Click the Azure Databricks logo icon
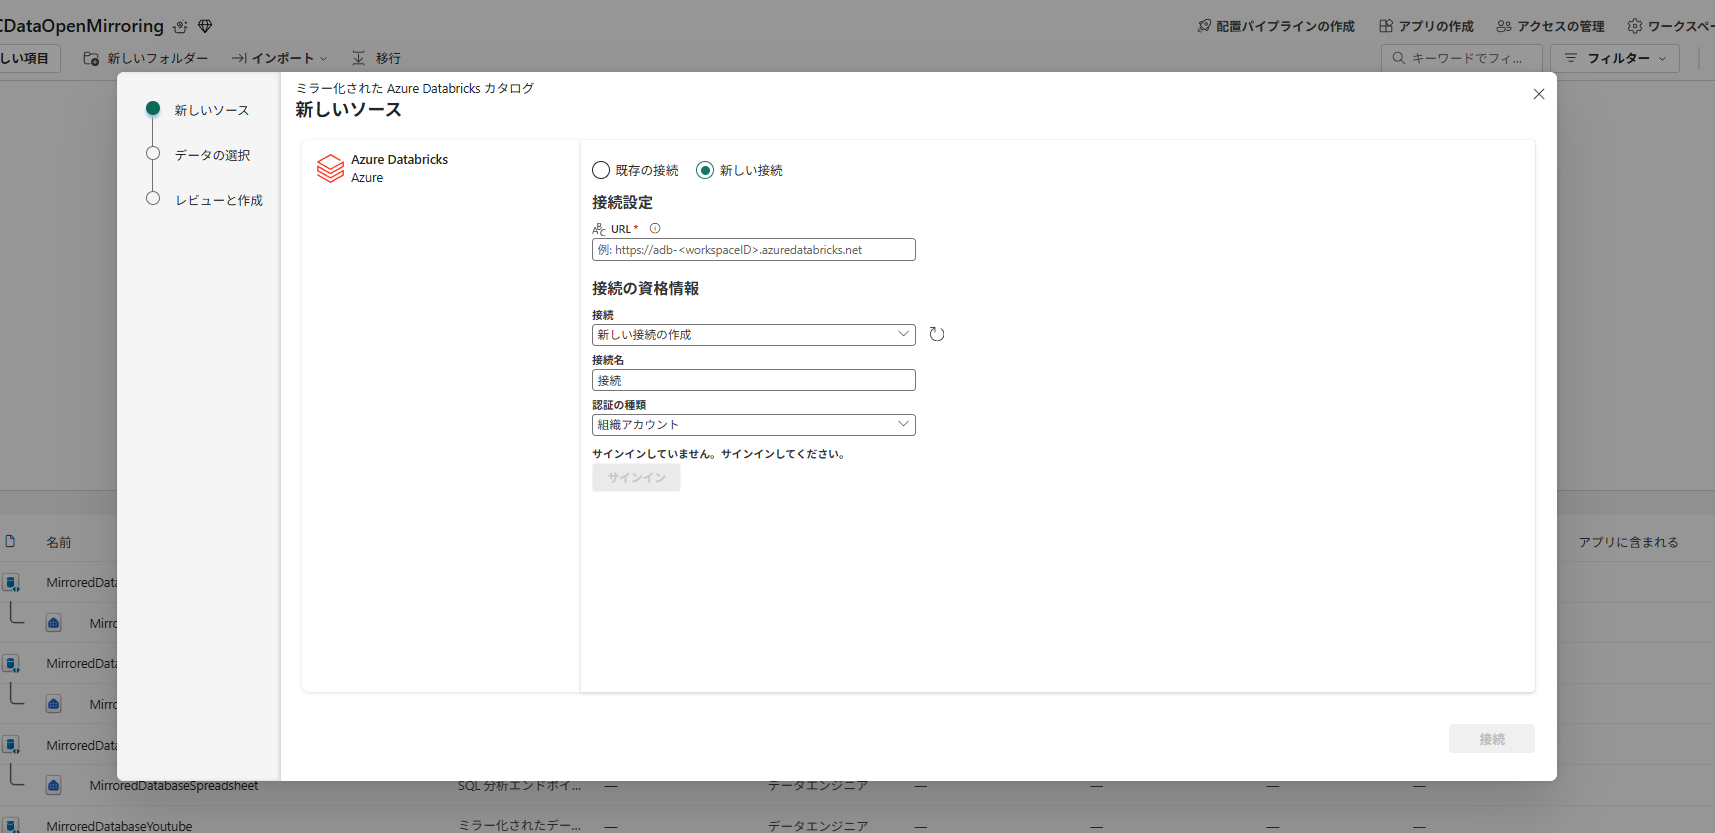Image resolution: width=1715 pixels, height=833 pixels. pos(330,168)
